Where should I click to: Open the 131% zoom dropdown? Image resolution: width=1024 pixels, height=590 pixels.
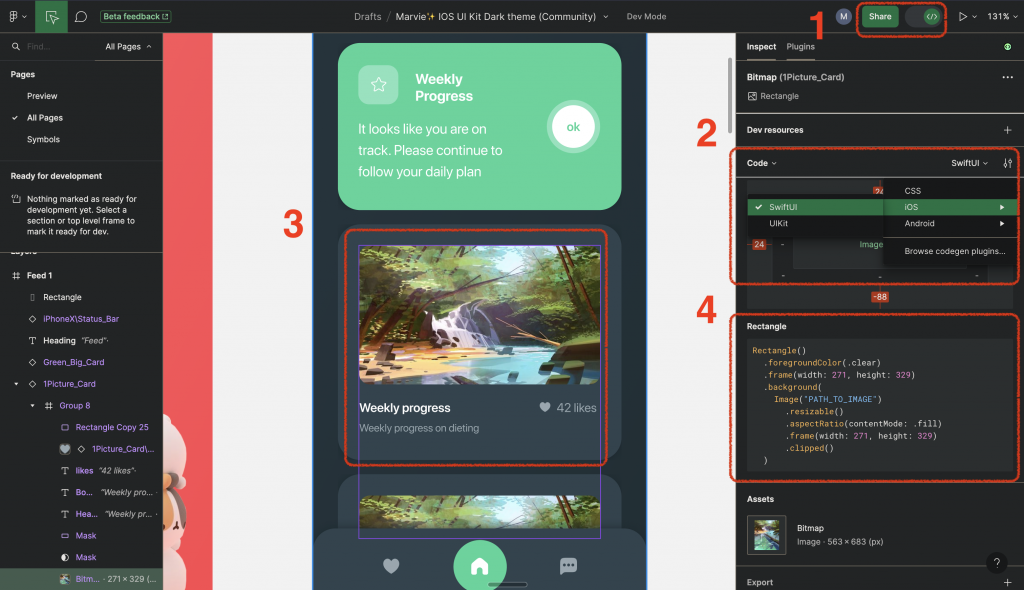coord(1002,16)
